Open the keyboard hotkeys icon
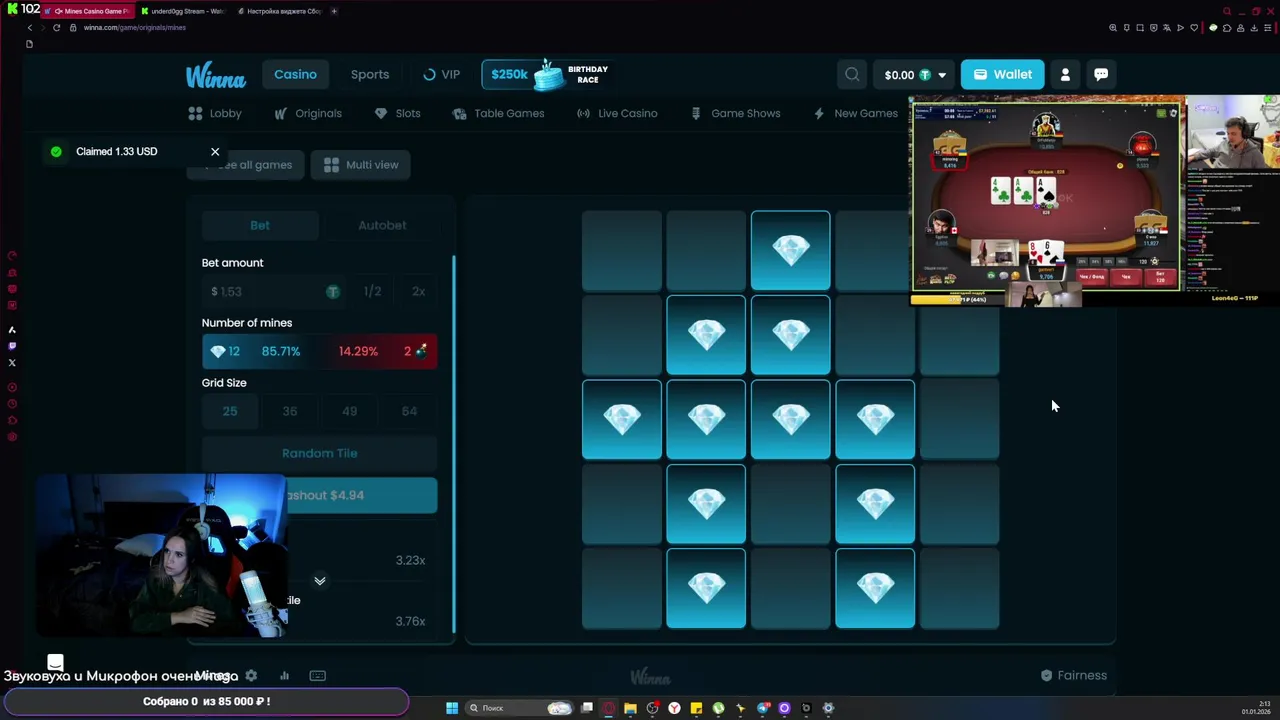This screenshot has height=720, width=1280. point(317,676)
